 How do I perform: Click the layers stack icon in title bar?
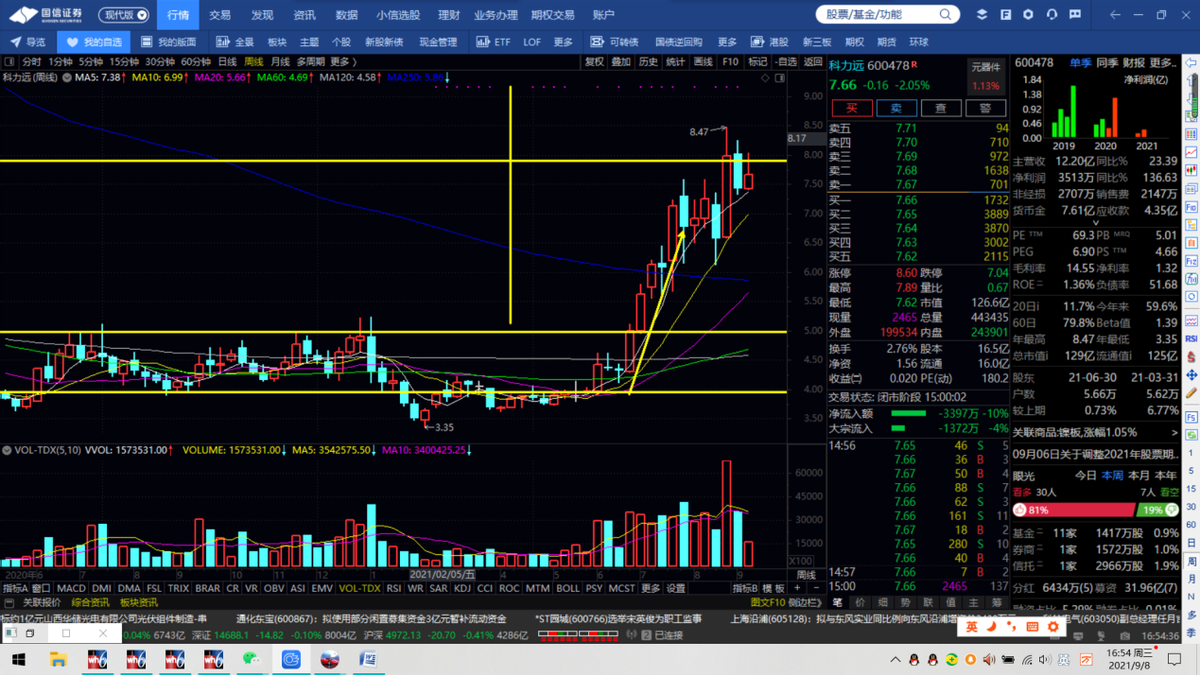point(981,15)
